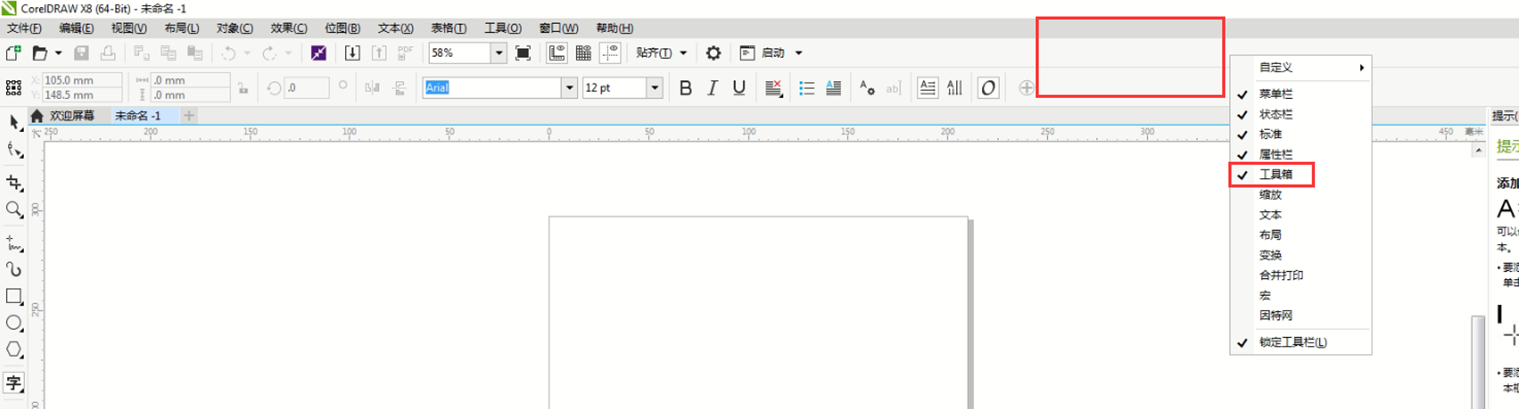The image size is (1519, 409).
Task: Open the Arial font list dropdown
Action: [570, 88]
